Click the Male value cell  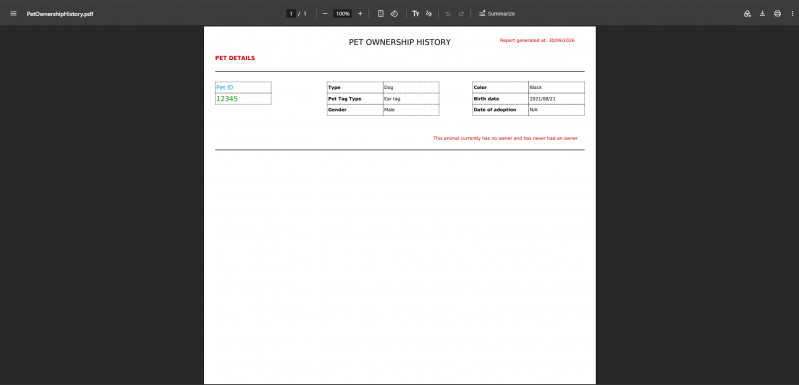pos(411,110)
